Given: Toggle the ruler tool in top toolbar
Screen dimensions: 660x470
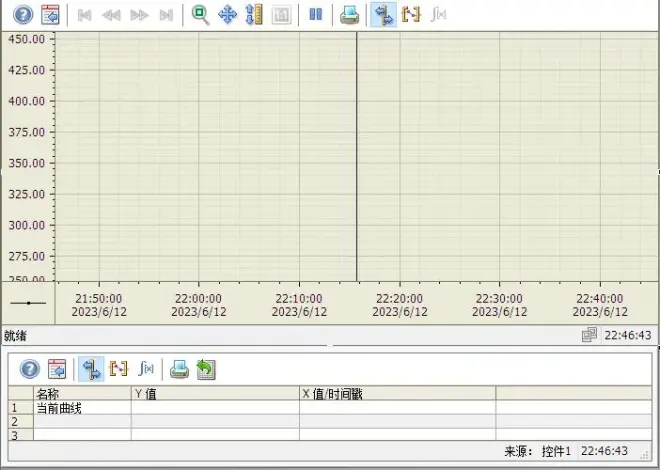Looking at the screenshot, I should click(384, 15).
